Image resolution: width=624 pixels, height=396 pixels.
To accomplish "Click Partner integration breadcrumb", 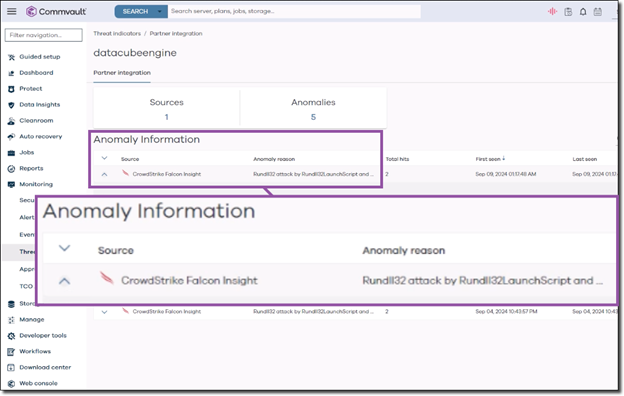I will pyautogui.click(x=176, y=33).
